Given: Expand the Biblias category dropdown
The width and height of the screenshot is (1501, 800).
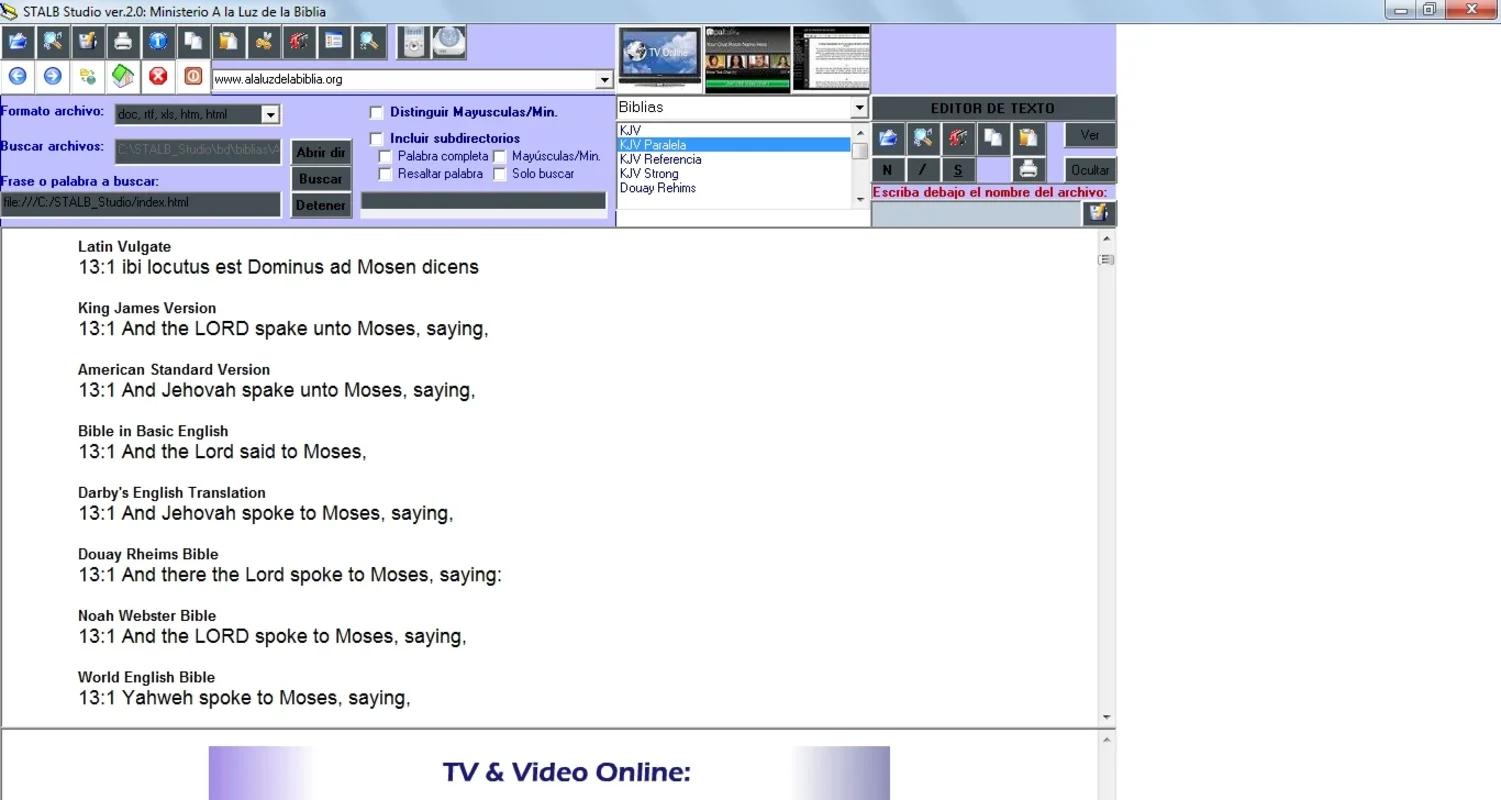Looking at the screenshot, I should point(860,107).
